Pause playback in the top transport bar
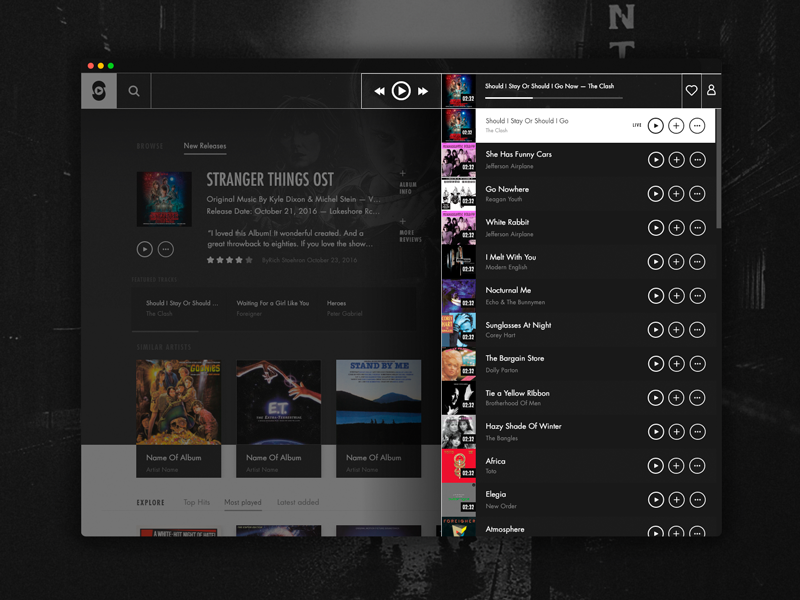 click(x=400, y=90)
